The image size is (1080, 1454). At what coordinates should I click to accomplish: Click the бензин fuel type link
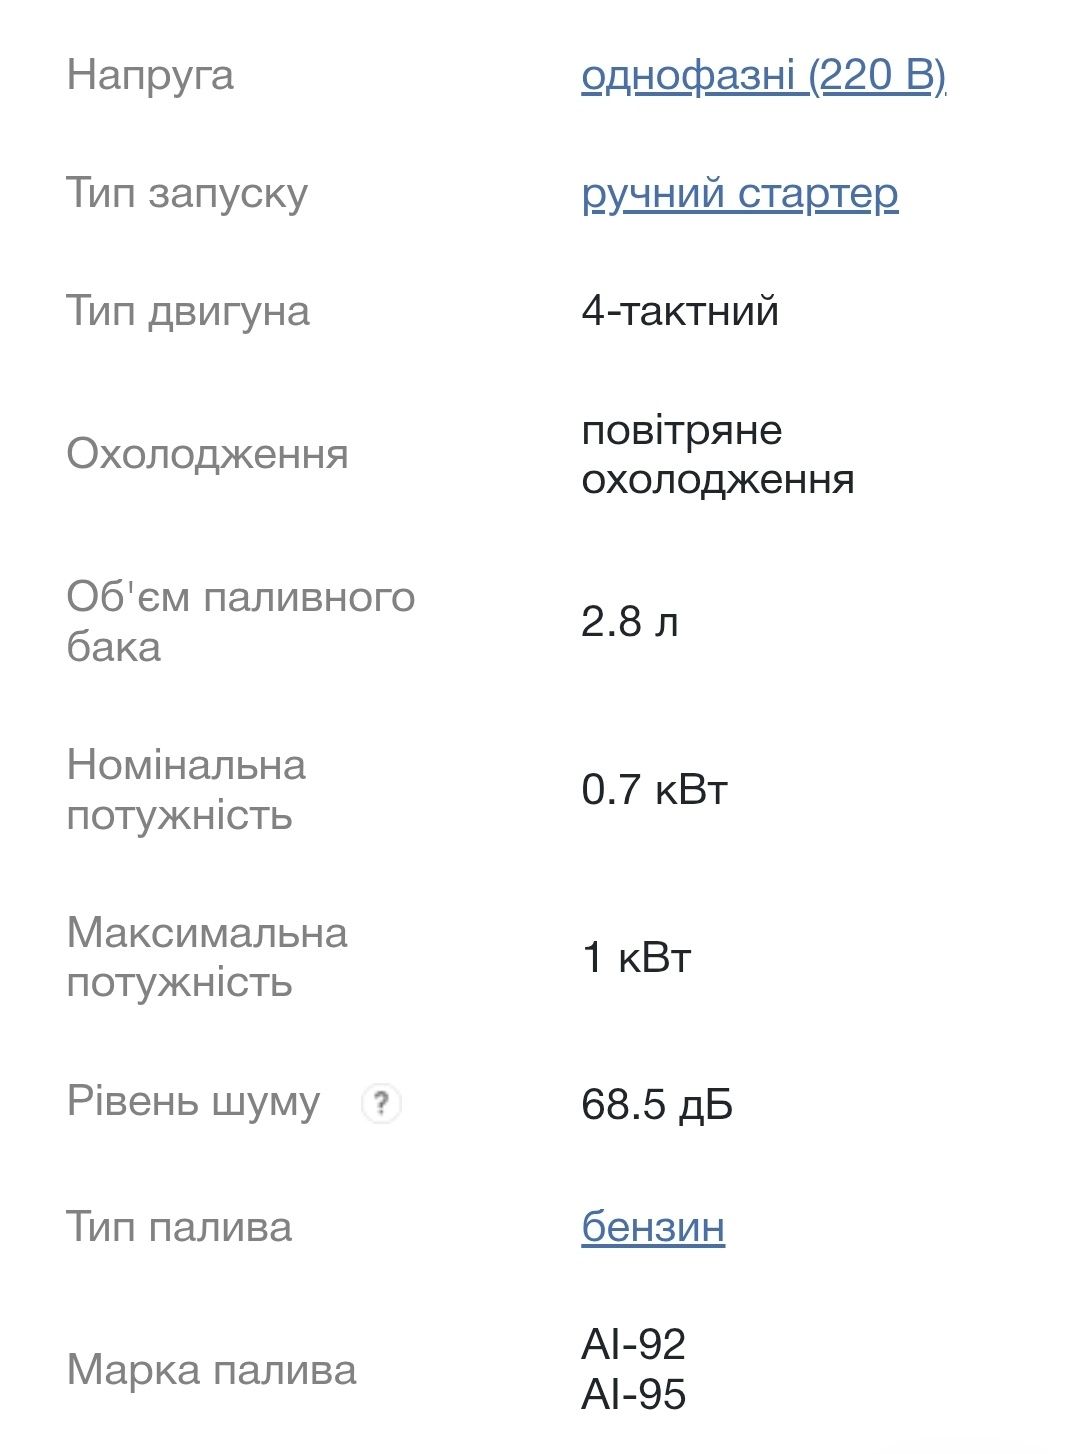(x=653, y=1227)
